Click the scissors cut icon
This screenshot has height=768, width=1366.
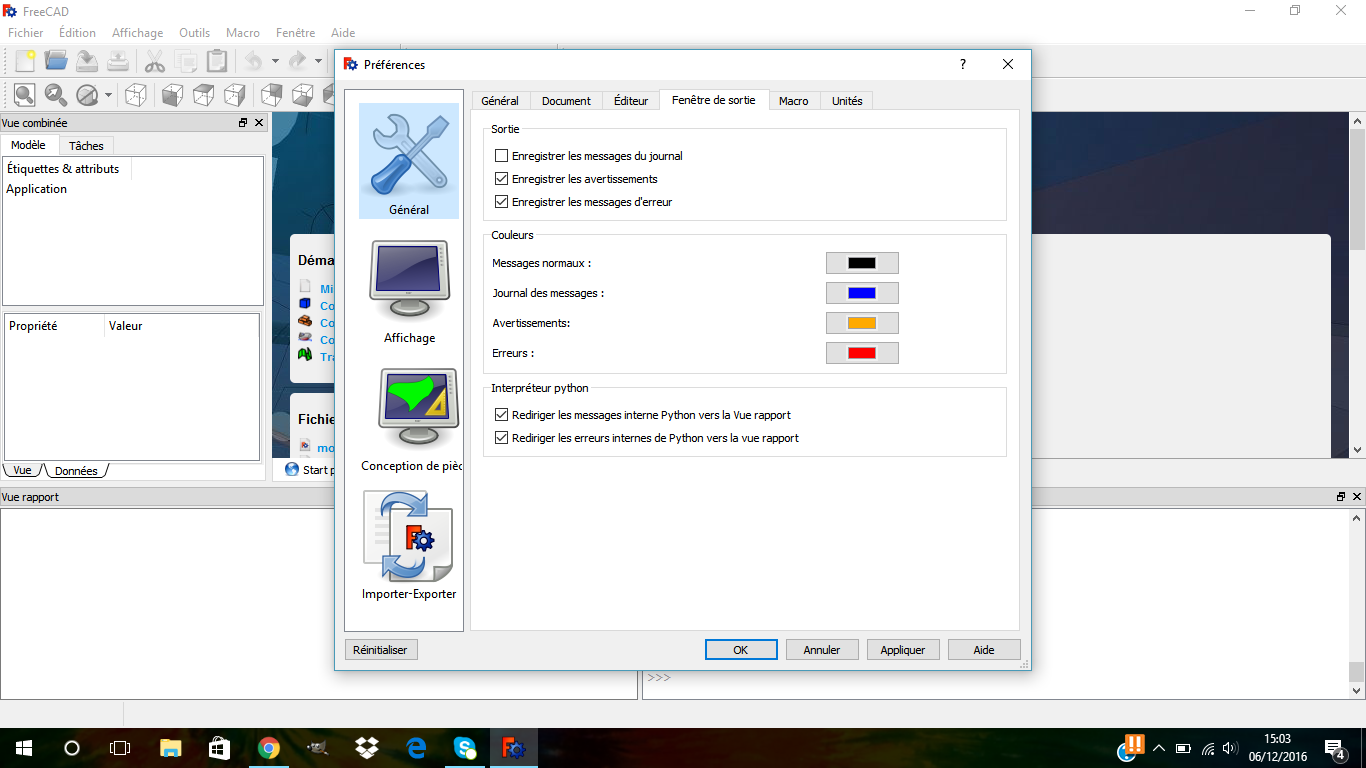(x=155, y=62)
